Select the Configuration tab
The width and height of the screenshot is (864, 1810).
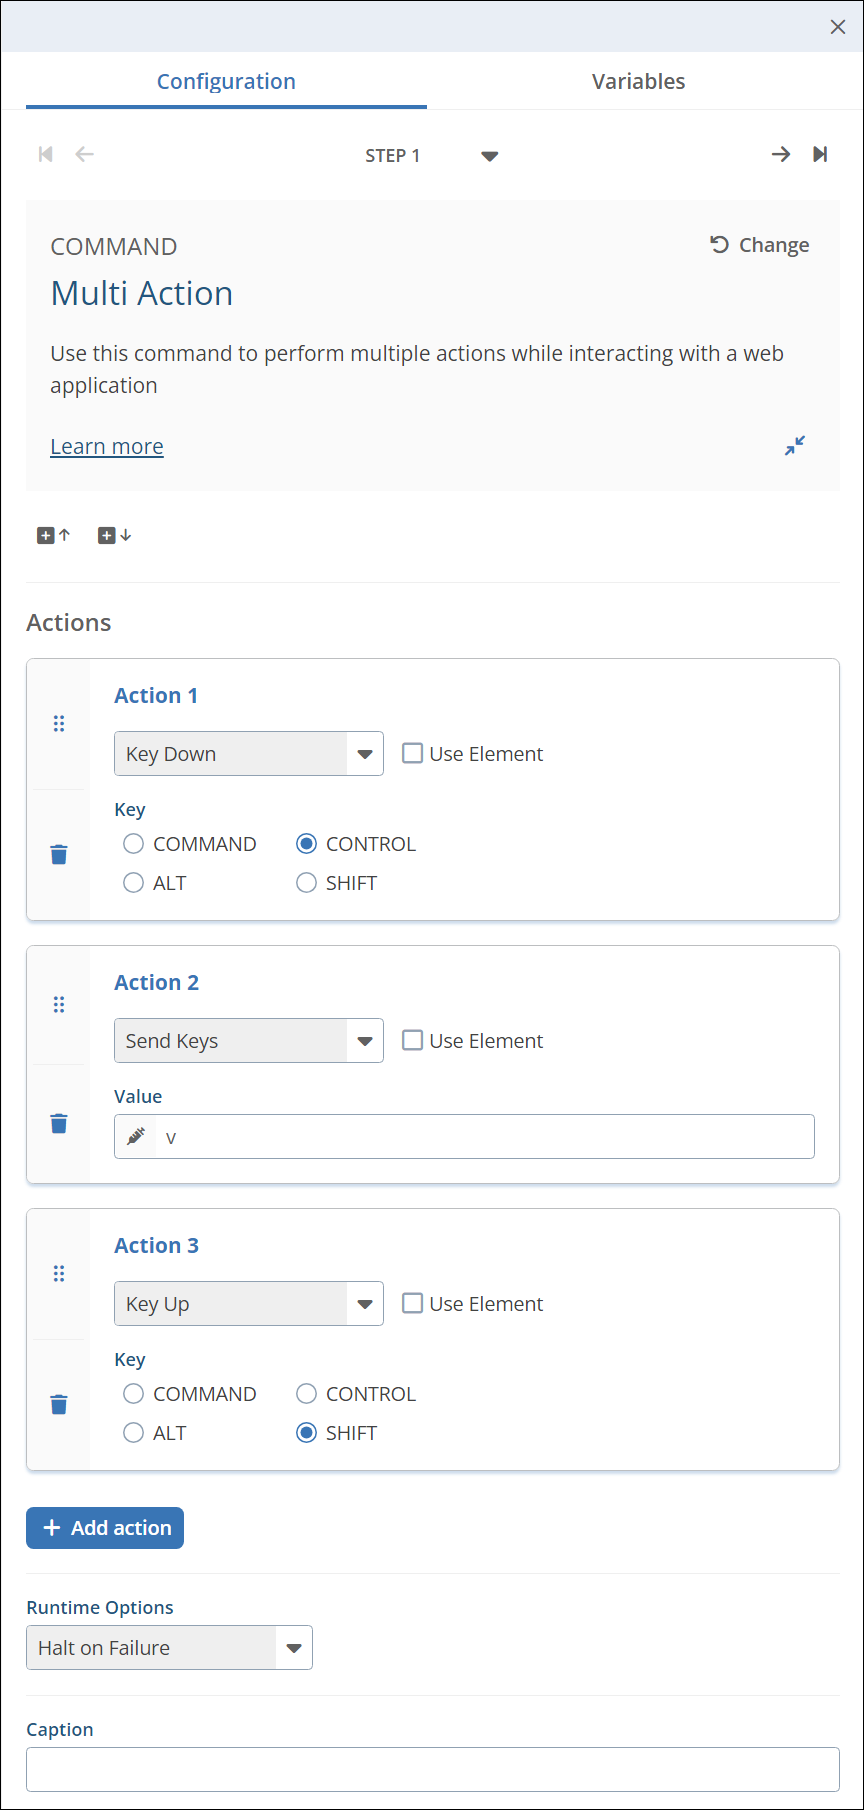tap(226, 82)
